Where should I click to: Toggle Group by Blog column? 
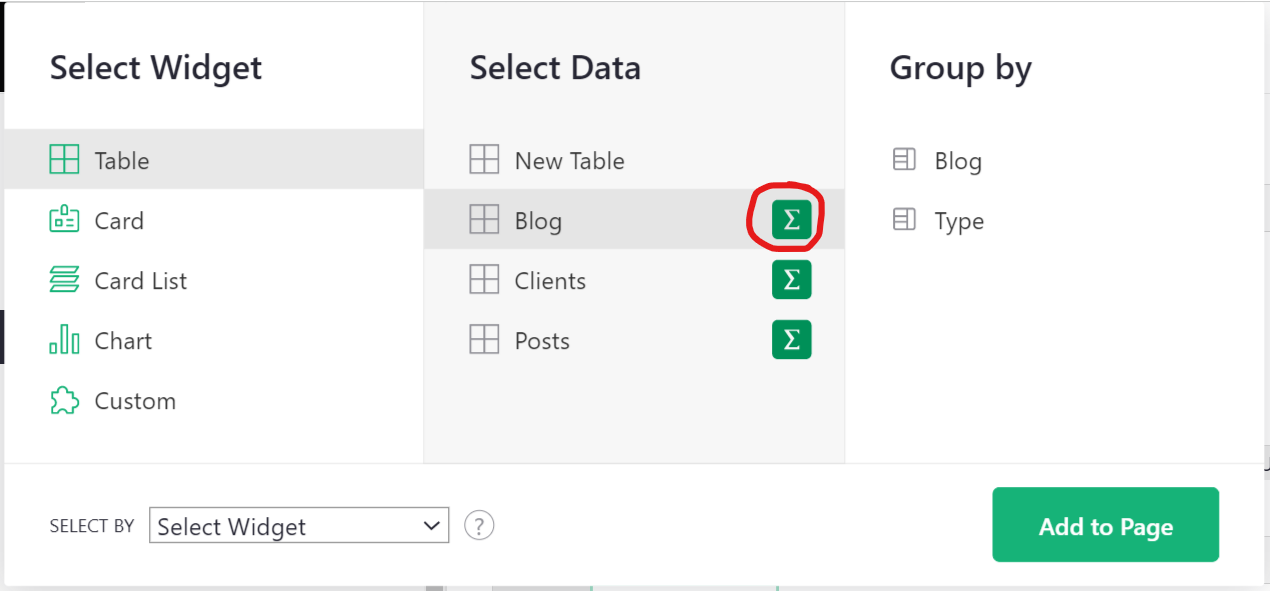[x=937, y=160]
